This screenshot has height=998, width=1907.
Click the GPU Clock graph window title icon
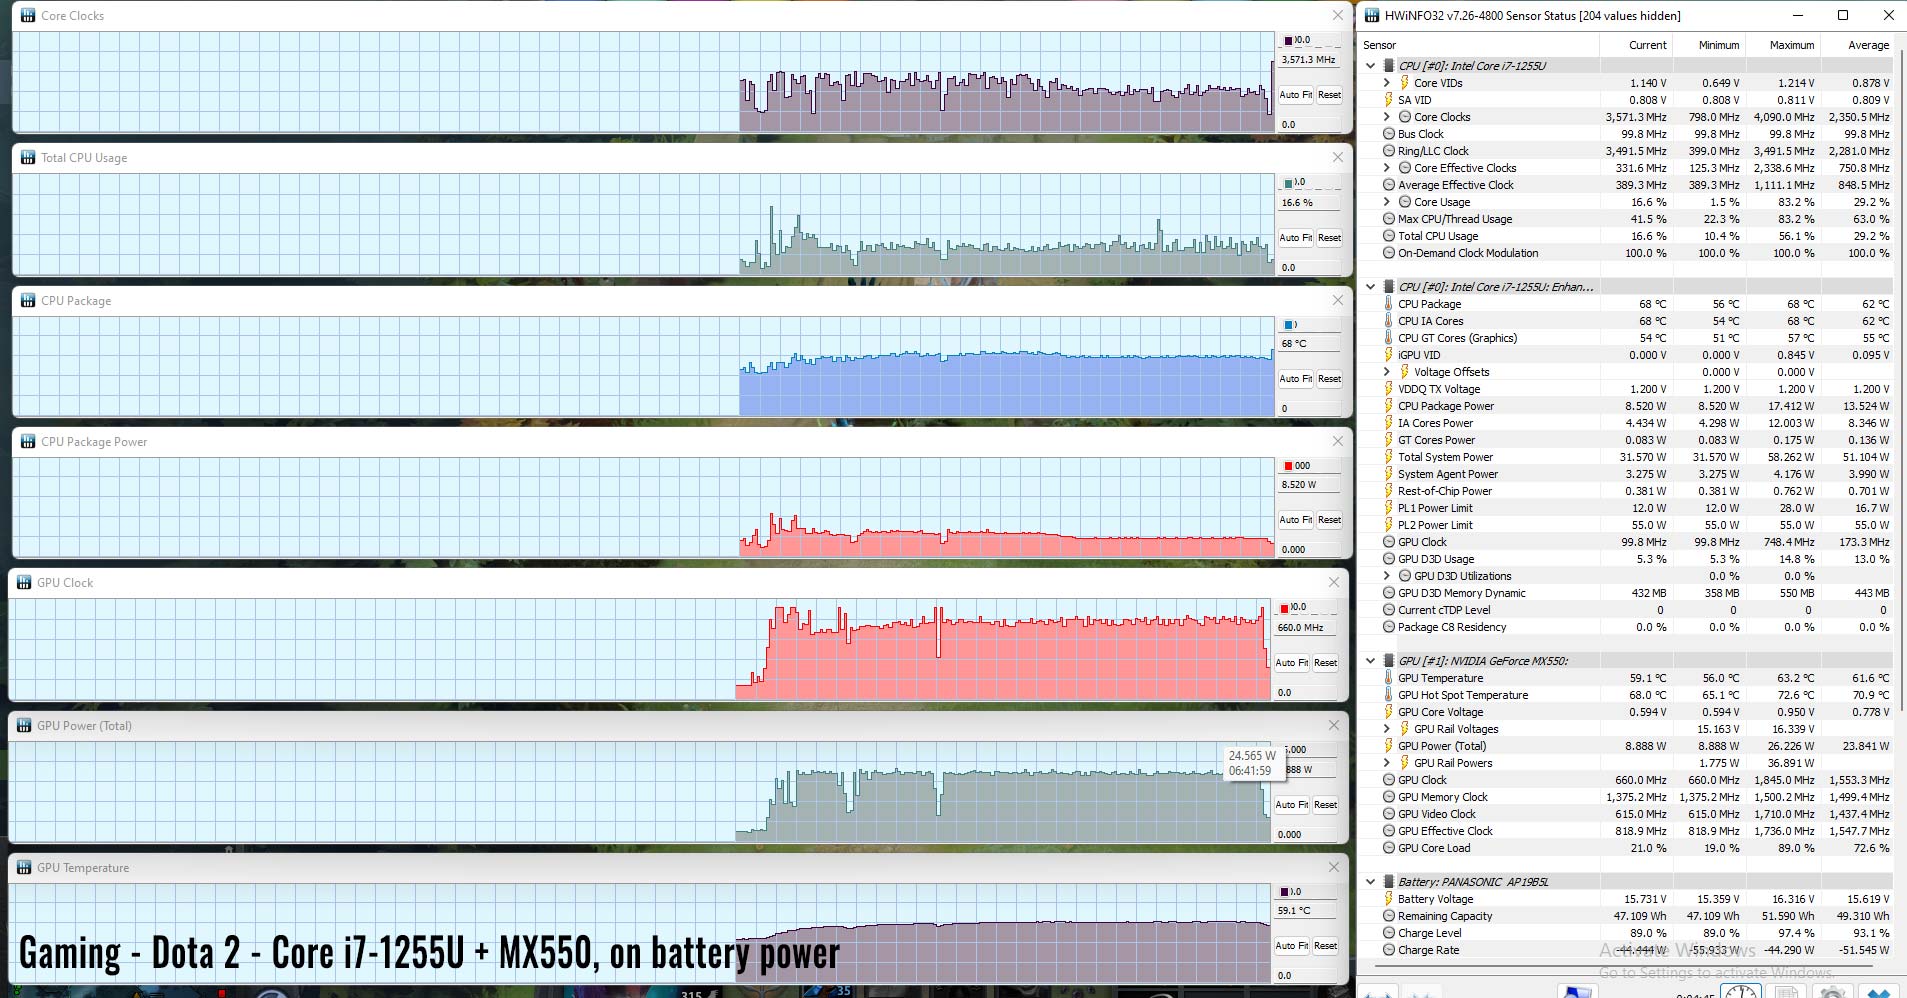[24, 582]
